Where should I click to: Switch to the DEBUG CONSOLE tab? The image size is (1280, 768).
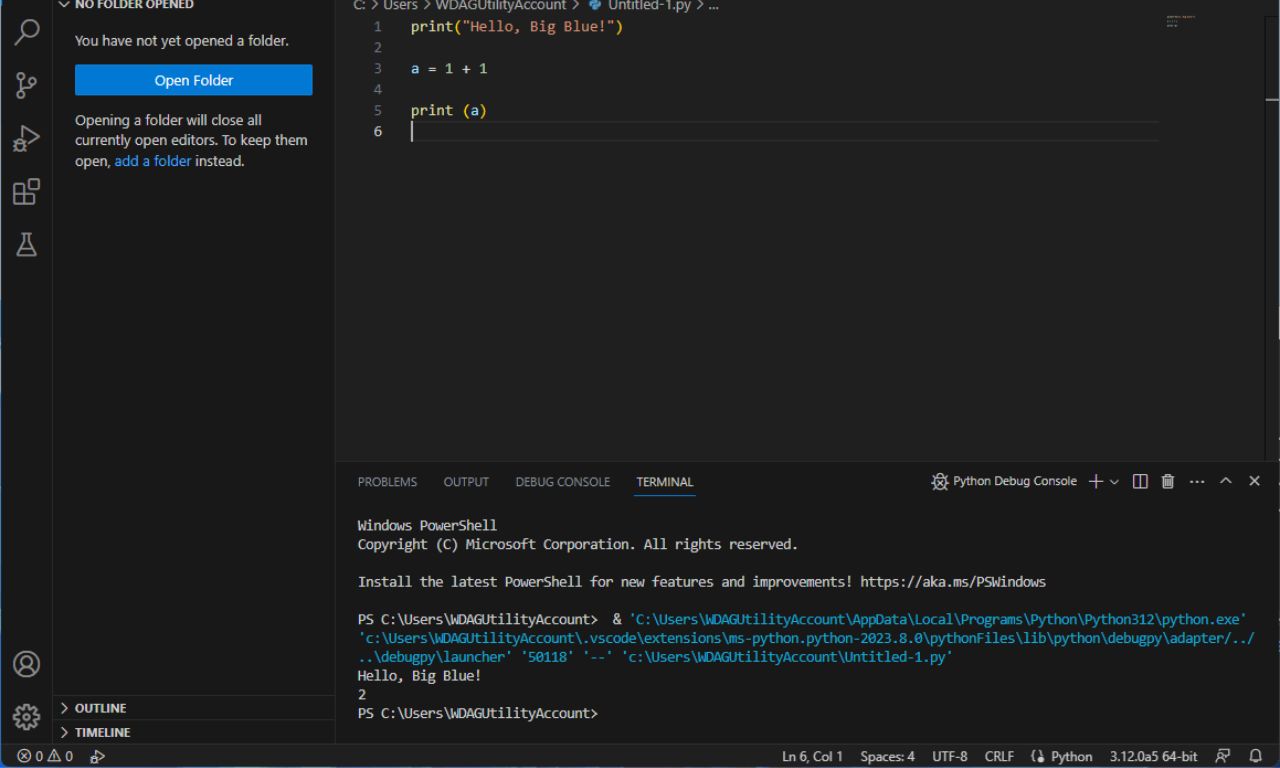coord(562,482)
